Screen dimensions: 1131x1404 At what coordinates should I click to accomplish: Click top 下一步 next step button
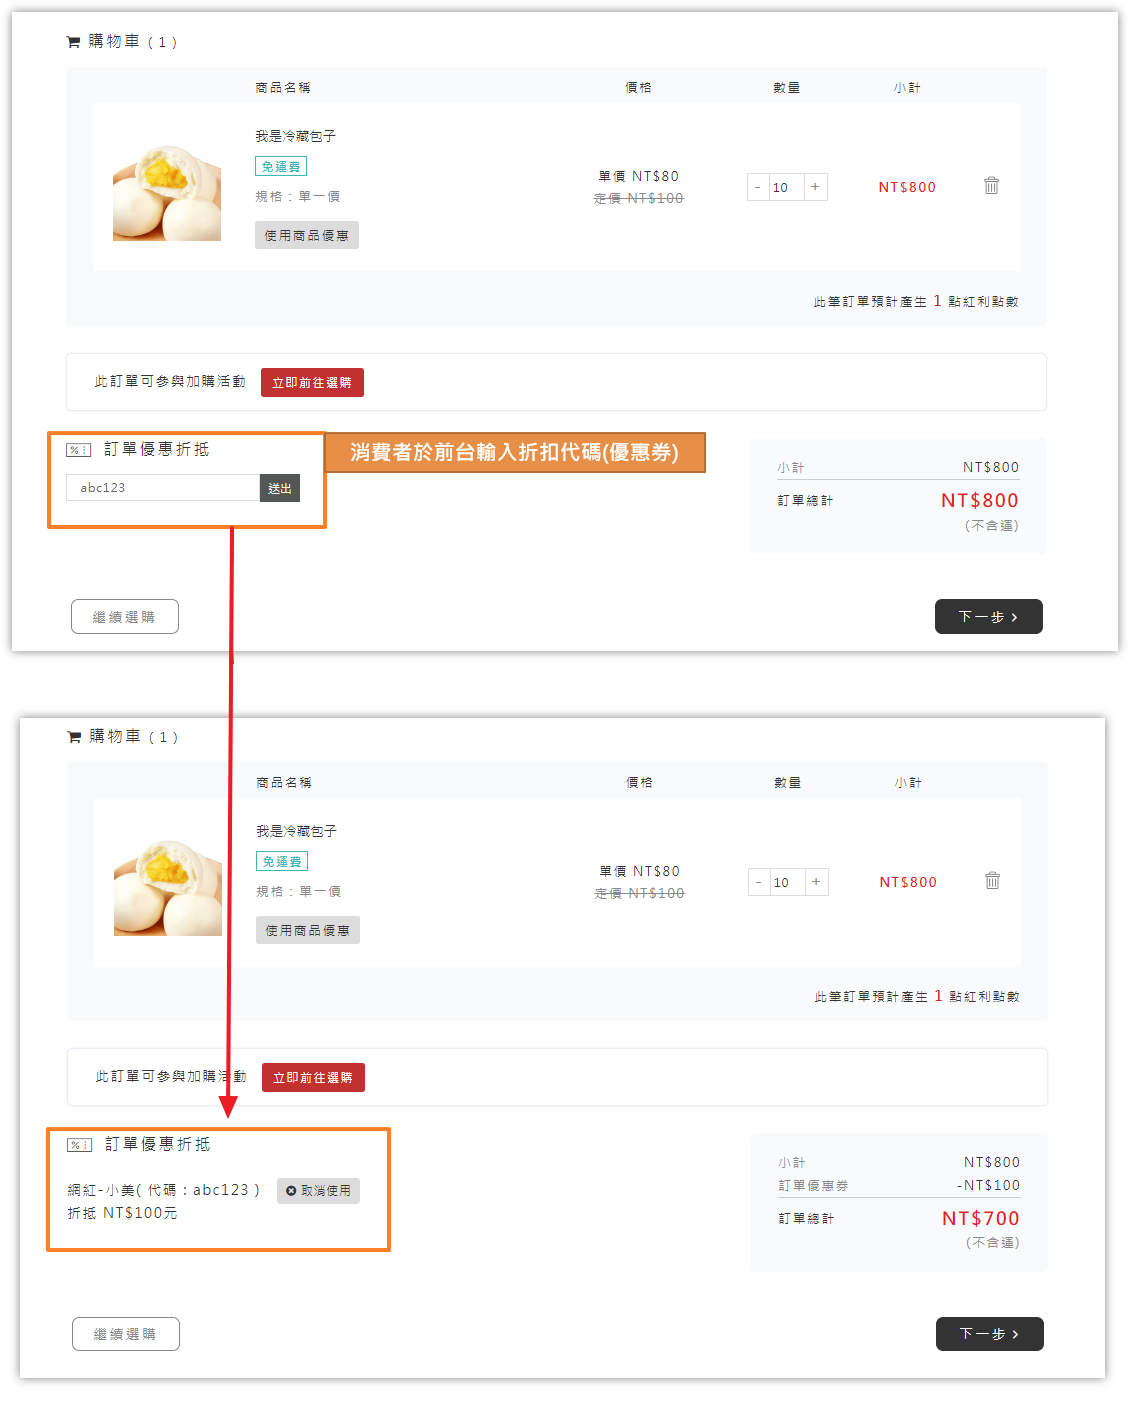pyautogui.click(x=988, y=617)
